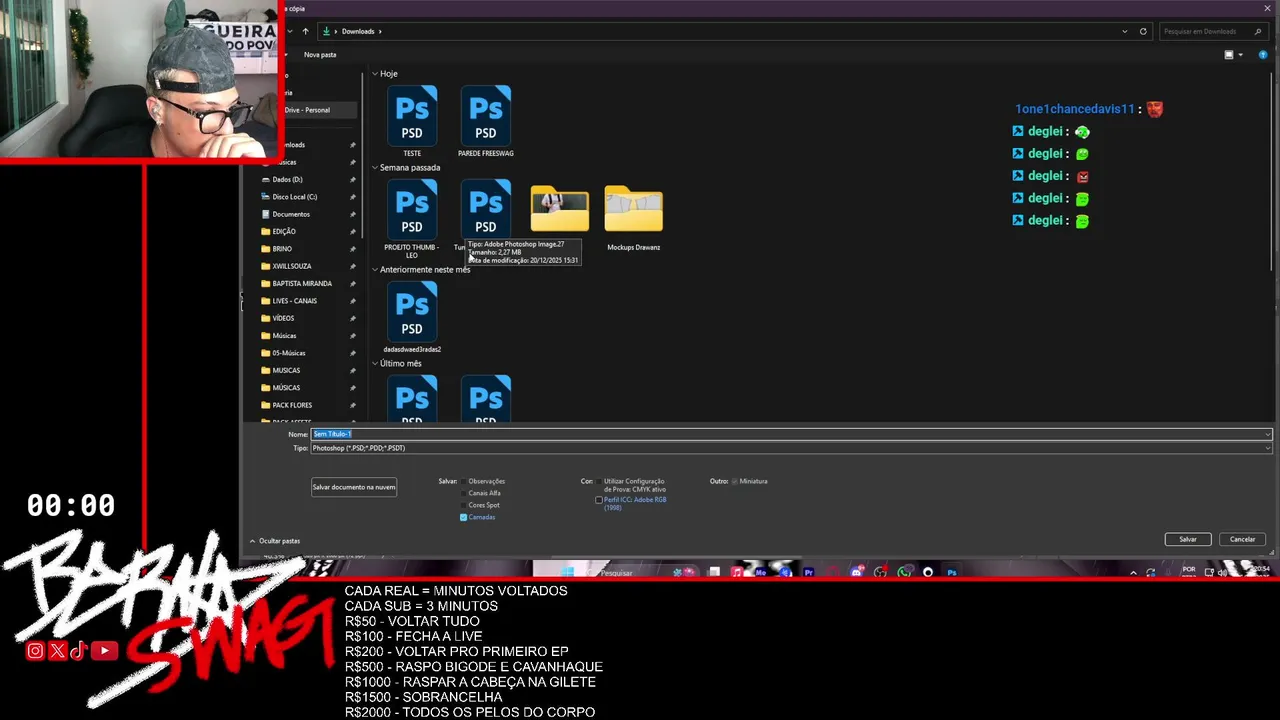
Task: Click Ocultar pastas to hide folders
Action: point(275,541)
